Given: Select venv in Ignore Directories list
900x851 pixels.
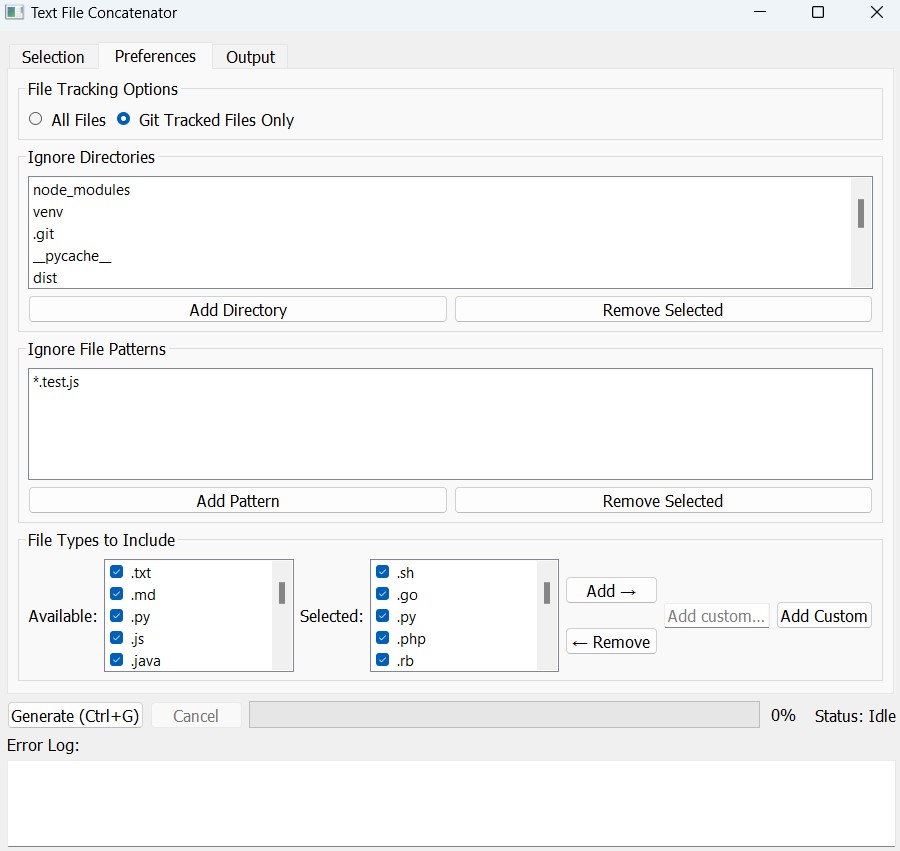Looking at the screenshot, I should pos(439,212).
